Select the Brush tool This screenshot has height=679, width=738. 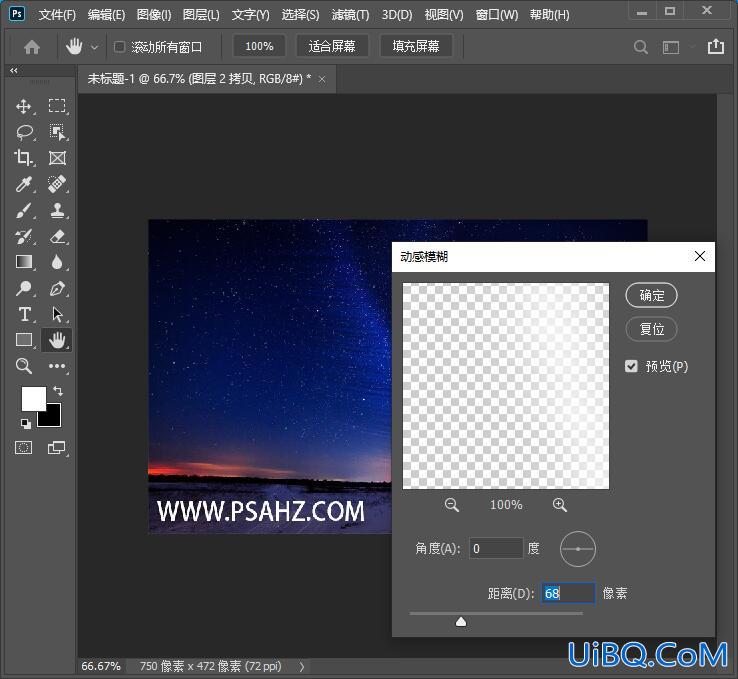[x=24, y=210]
